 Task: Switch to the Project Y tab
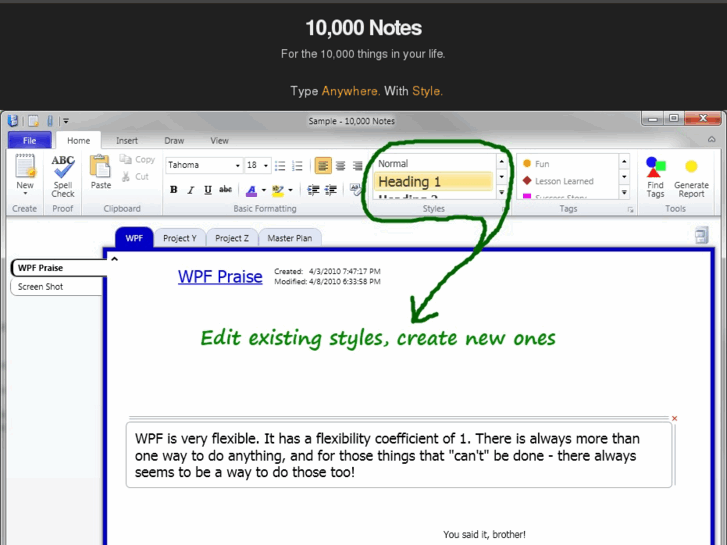click(x=180, y=238)
